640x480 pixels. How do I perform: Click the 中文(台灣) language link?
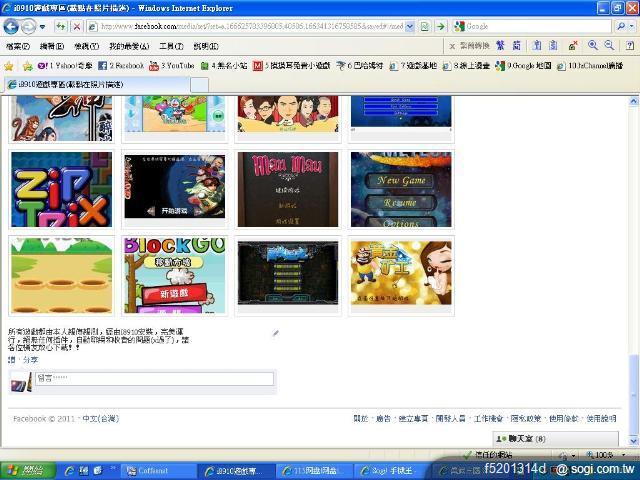click(101, 419)
